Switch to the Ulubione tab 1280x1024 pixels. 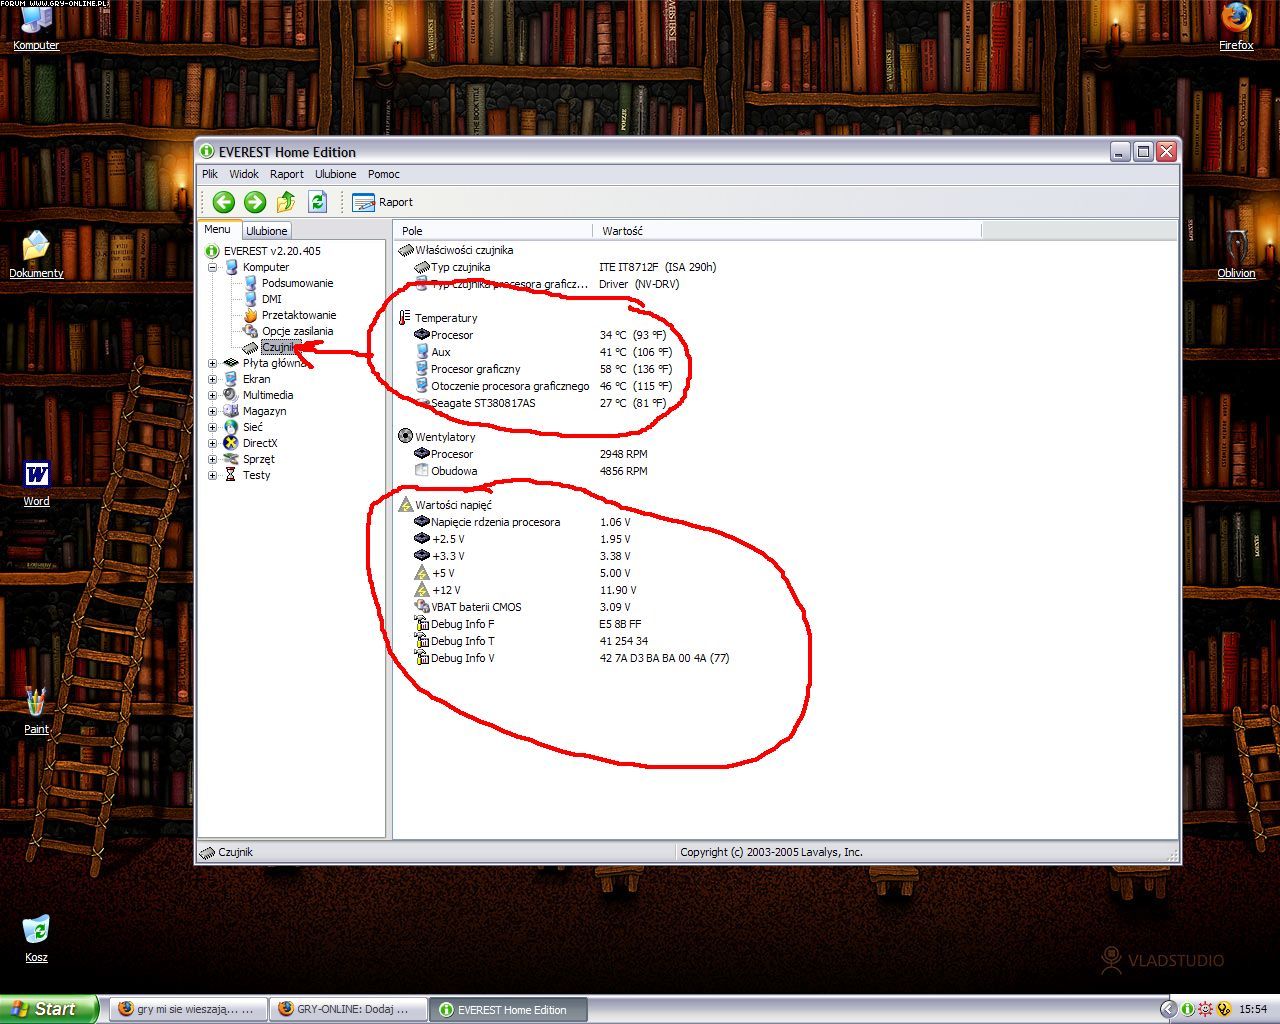(266, 231)
